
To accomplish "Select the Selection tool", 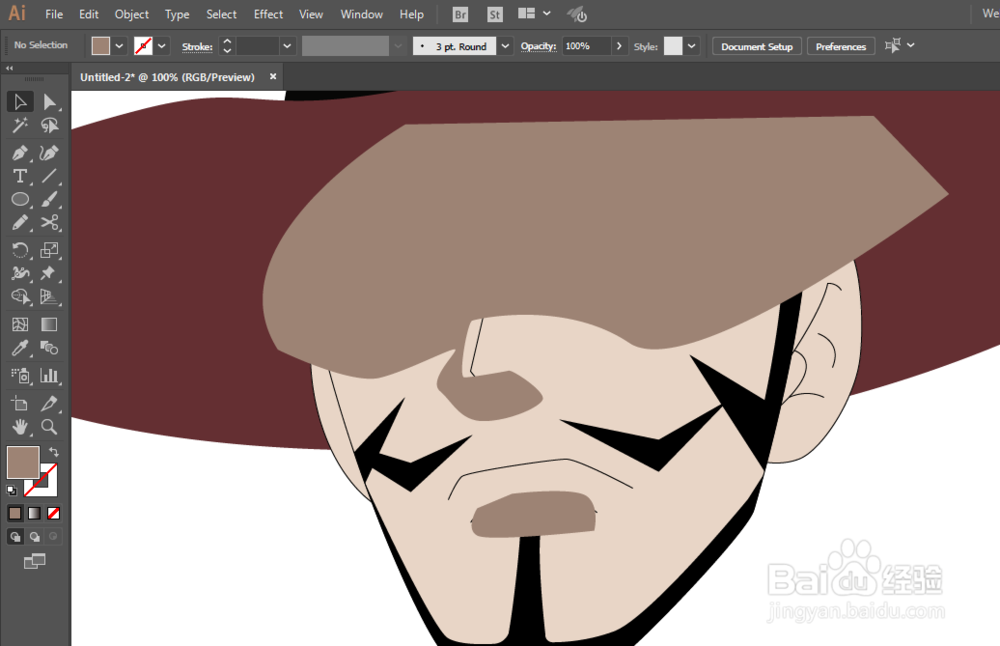I will 20,102.
